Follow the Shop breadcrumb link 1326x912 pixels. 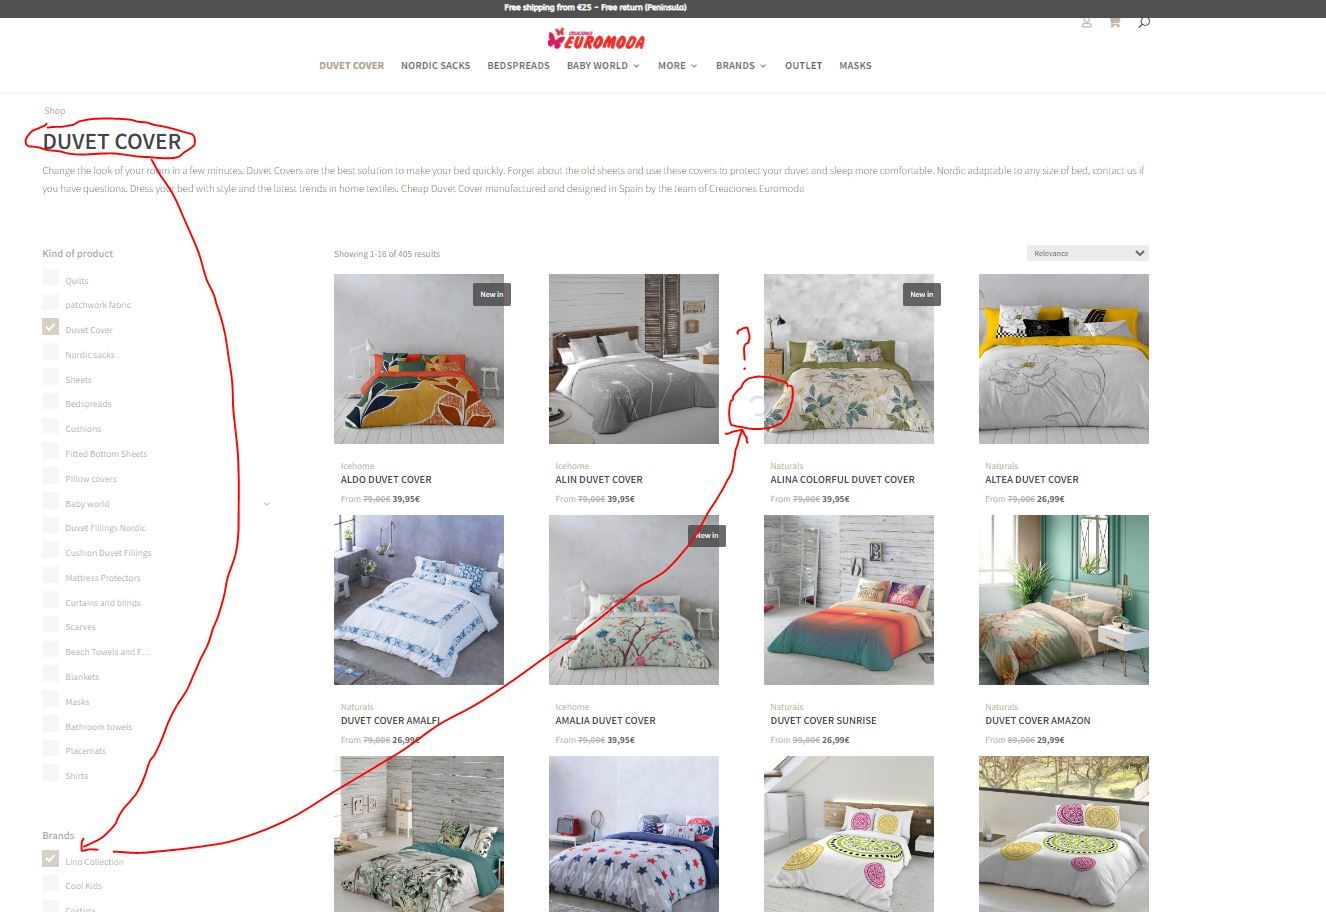[x=55, y=111]
